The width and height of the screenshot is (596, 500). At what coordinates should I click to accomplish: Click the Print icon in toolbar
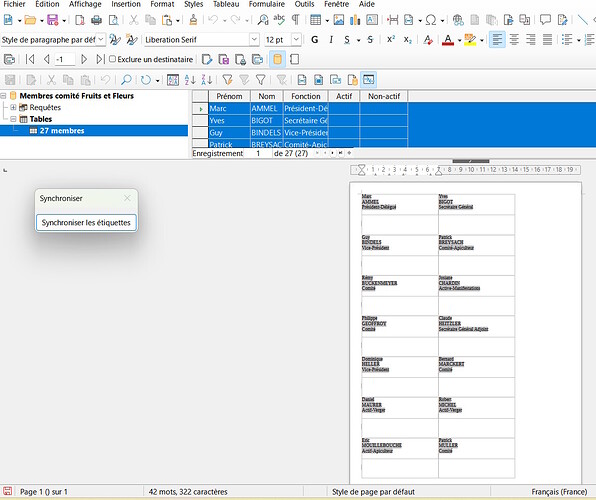(96, 20)
